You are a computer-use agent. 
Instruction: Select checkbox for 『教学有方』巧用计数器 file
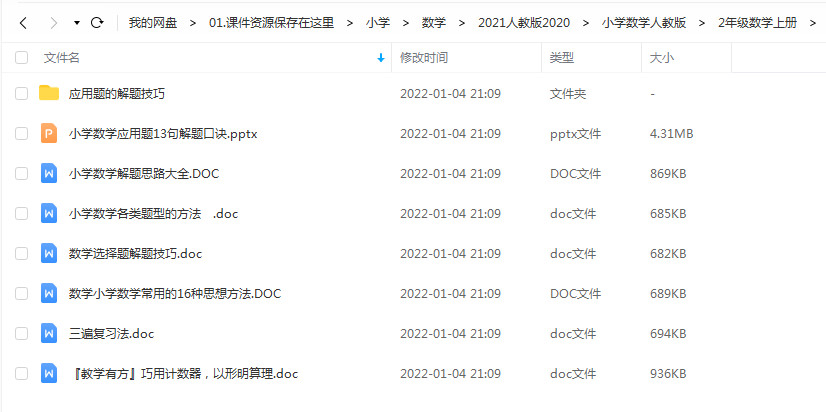pyautogui.click(x=22, y=374)
